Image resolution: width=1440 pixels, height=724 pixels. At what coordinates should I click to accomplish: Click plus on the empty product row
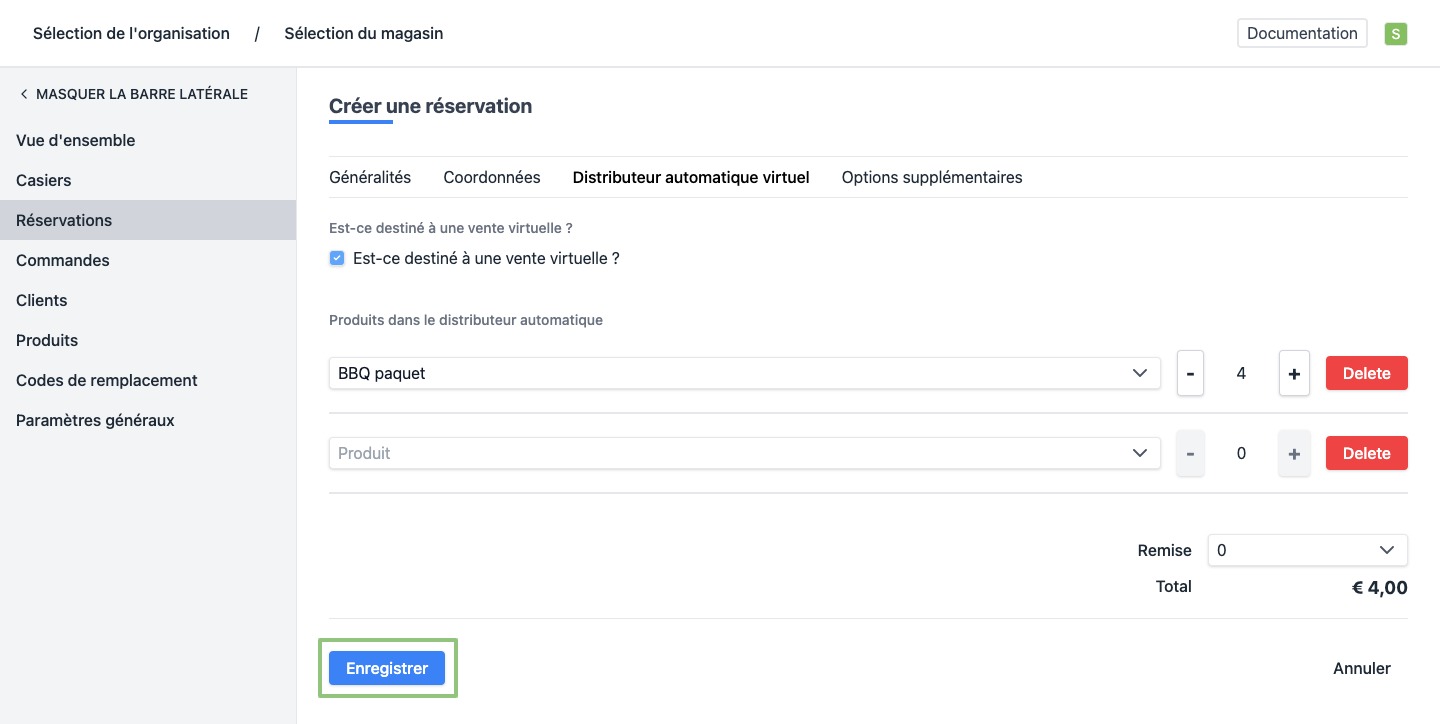point(1294,454)
